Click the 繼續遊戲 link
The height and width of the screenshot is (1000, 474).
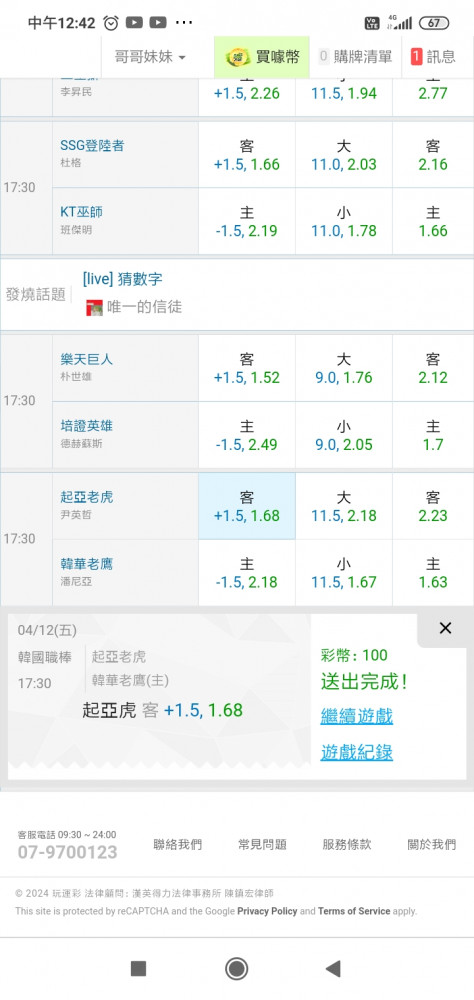coord(357,716)
